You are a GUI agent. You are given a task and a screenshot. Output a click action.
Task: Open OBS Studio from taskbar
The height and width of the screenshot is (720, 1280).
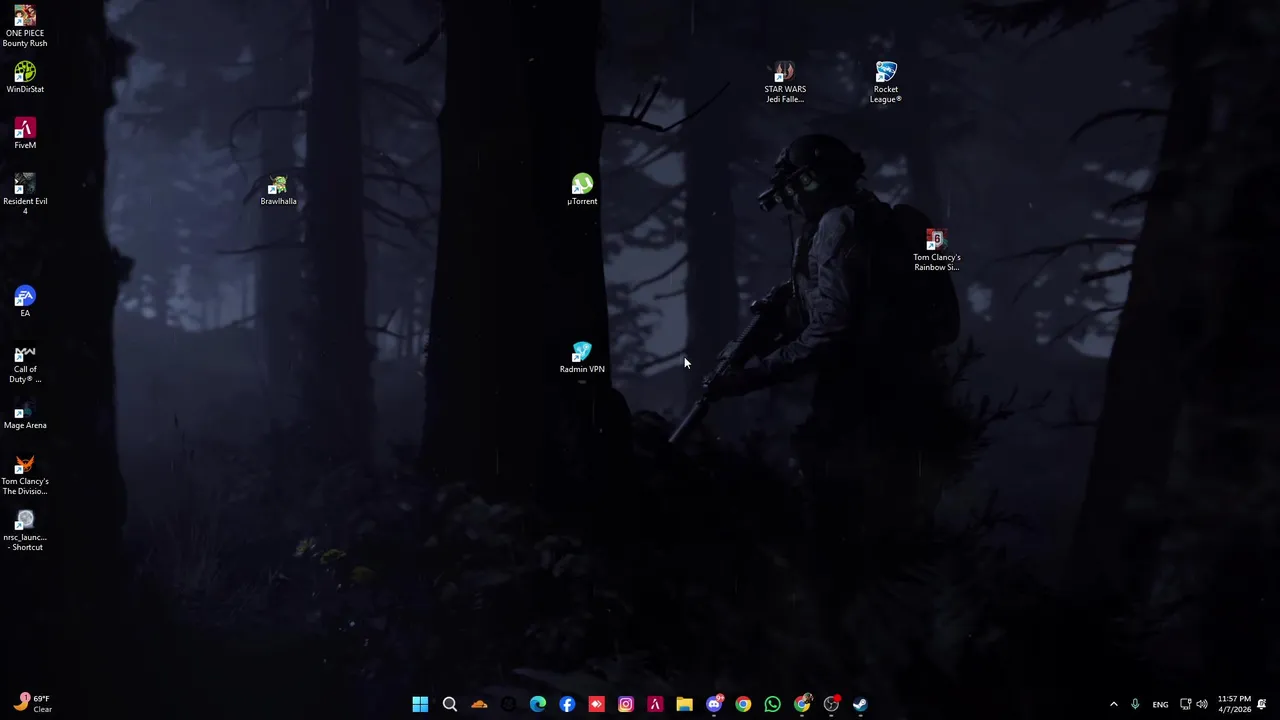tap(831, 704)
